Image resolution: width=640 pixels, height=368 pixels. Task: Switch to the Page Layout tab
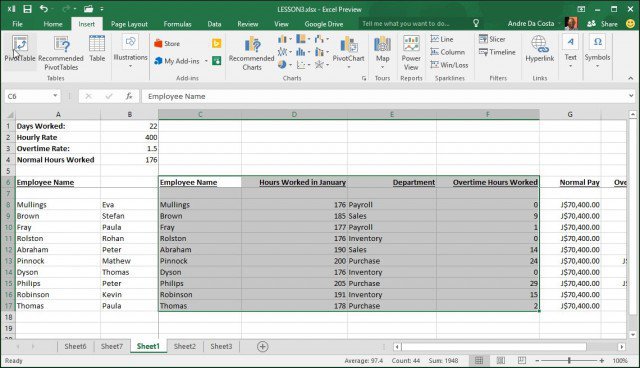pyautogui.click(x=129, y=24)
